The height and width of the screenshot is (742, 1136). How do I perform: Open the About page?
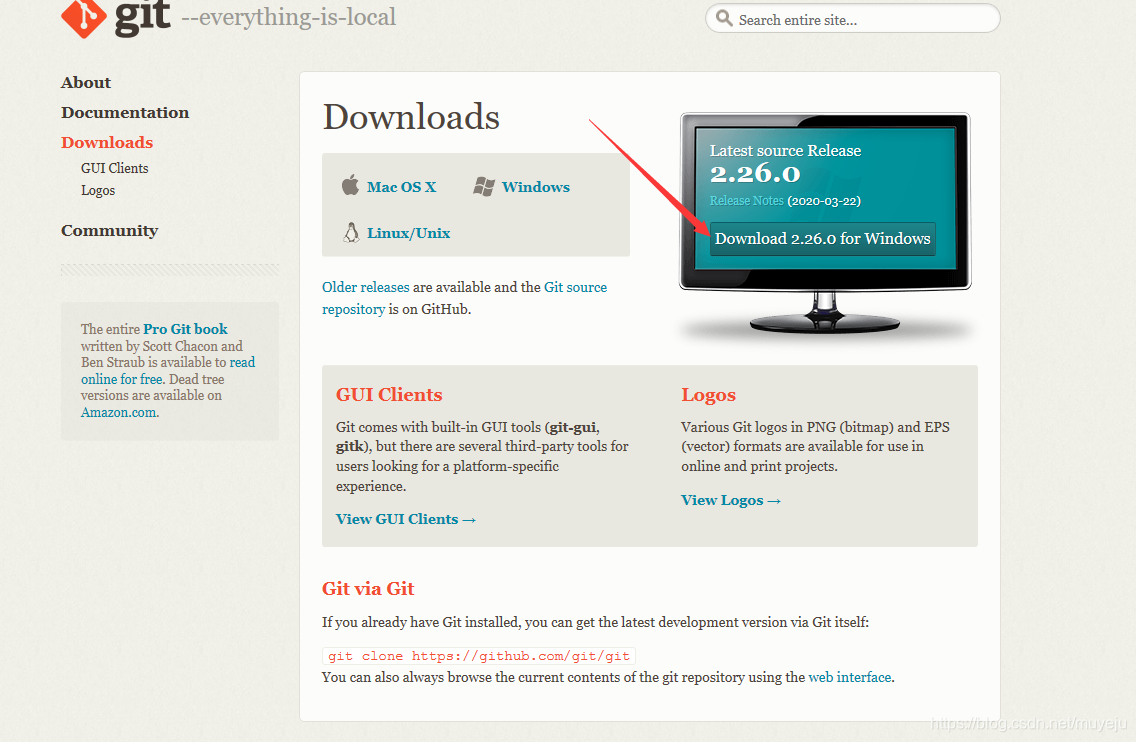coord(86,83)
